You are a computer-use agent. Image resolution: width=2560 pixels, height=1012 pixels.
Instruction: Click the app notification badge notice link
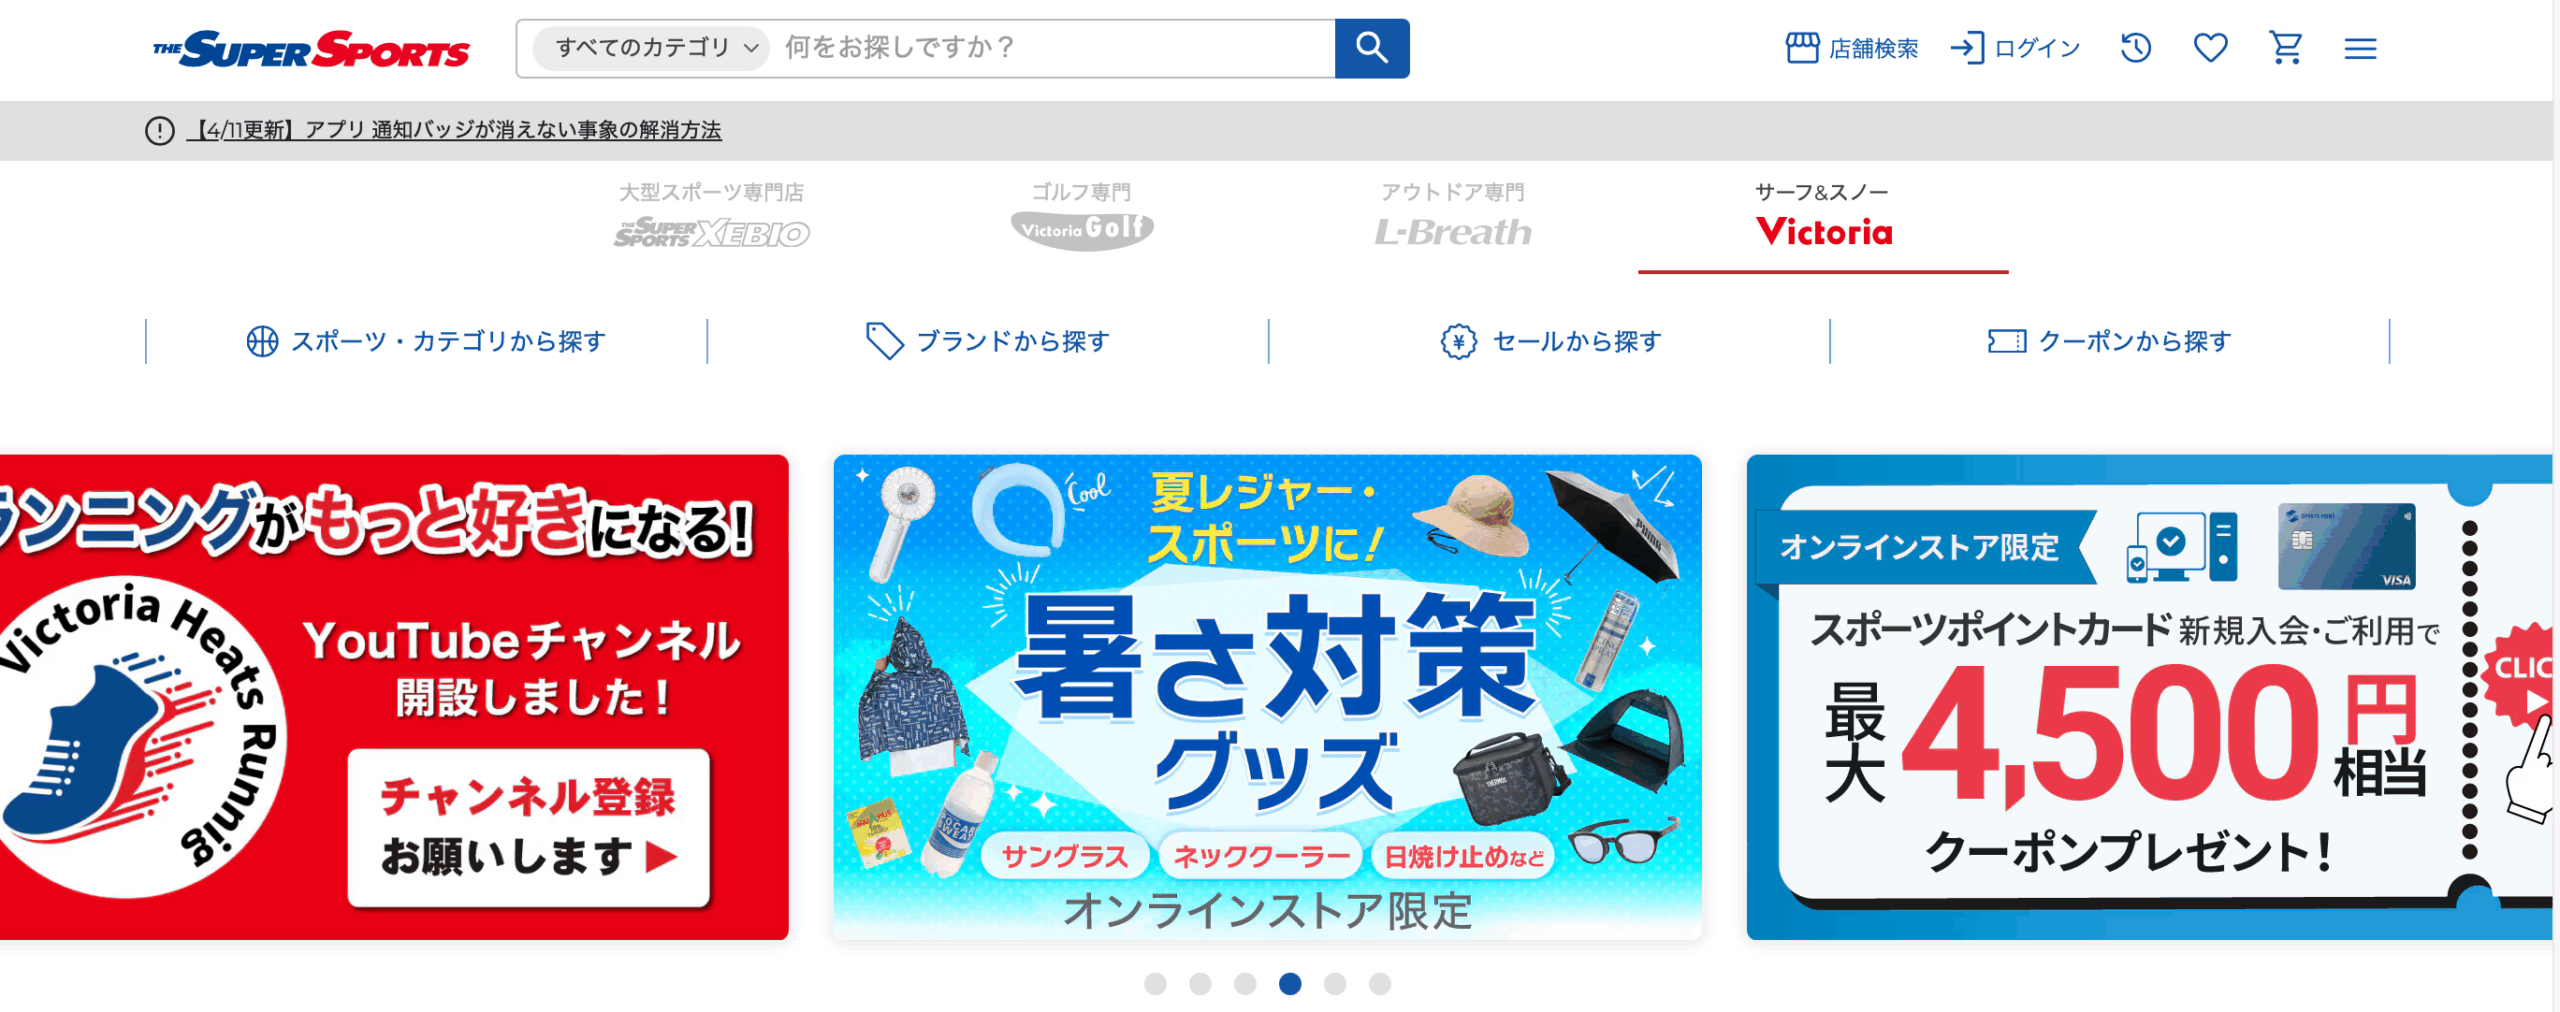coord(454,130)
